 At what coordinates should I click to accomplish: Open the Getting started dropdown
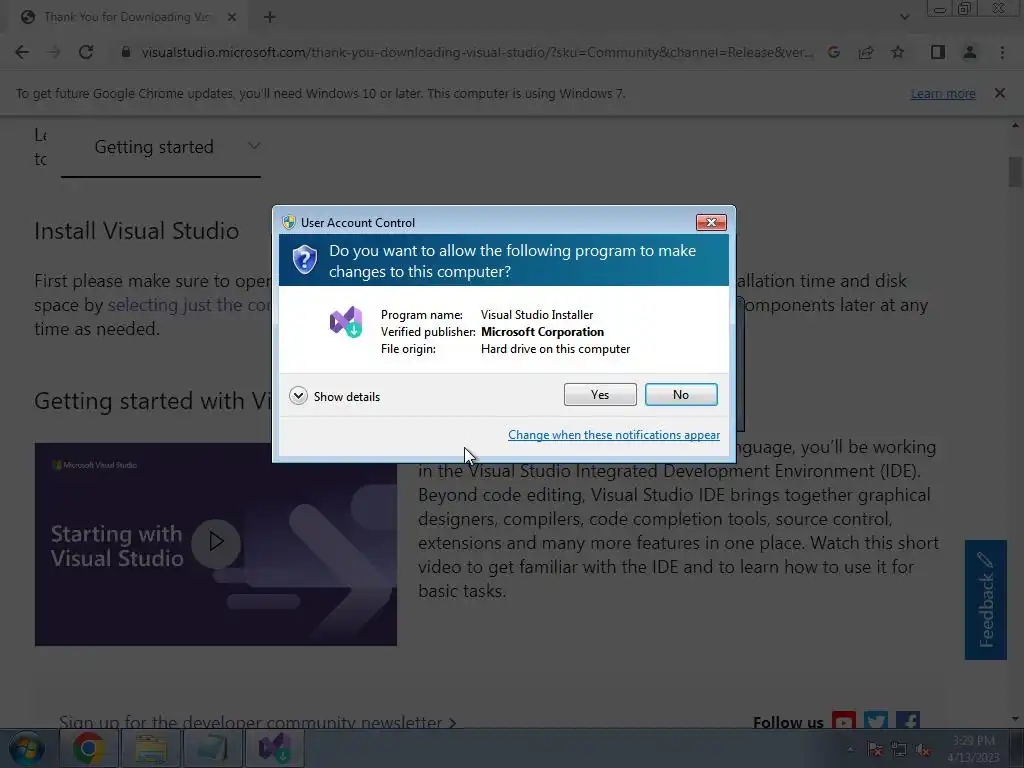(161, 147)
